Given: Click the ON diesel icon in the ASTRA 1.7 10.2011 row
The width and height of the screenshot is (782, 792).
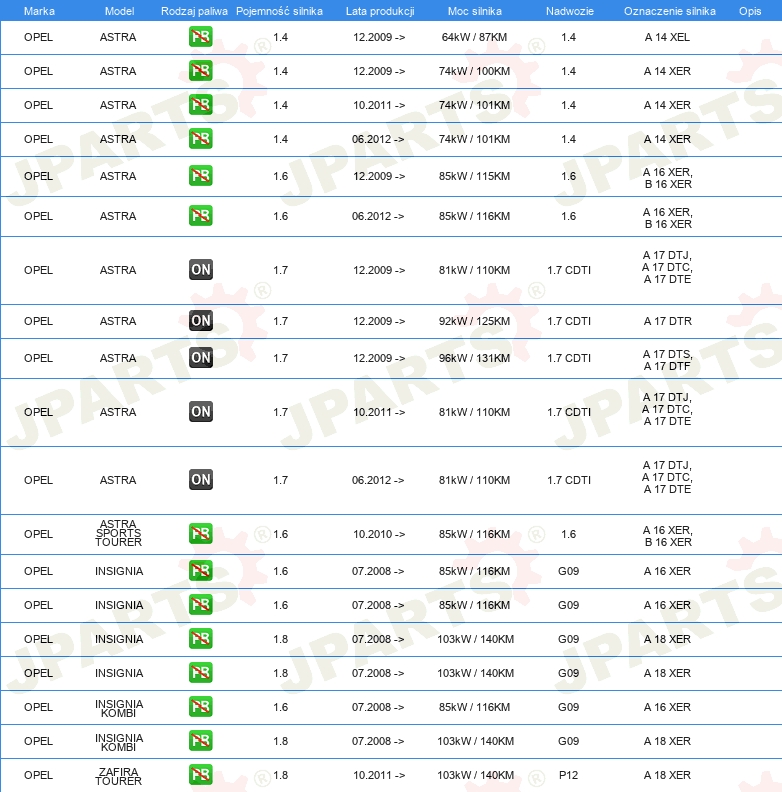Looking at the screenshot, I should (x=201, y=412).
